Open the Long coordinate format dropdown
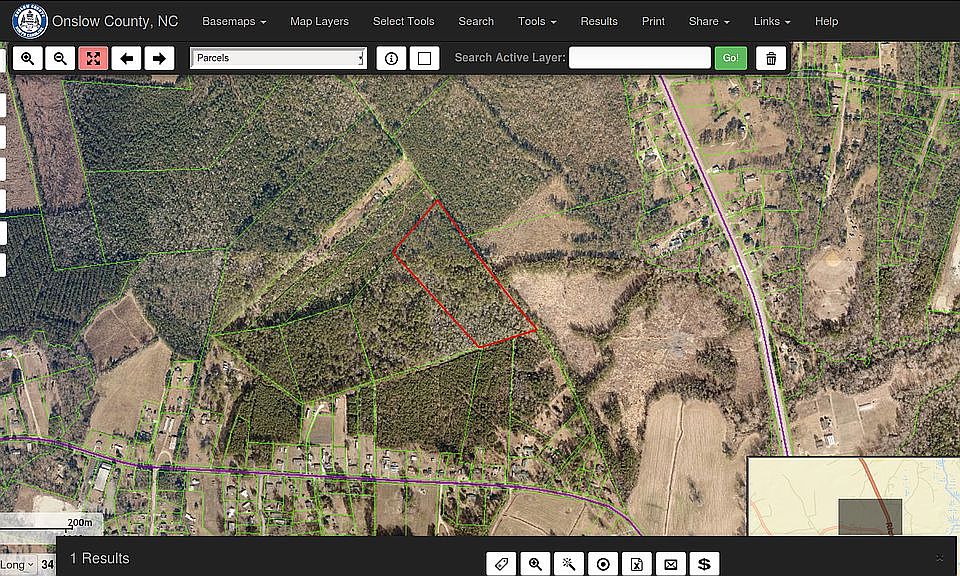Image resolution: width=960 pixels, height=576 pixels. 17,564
